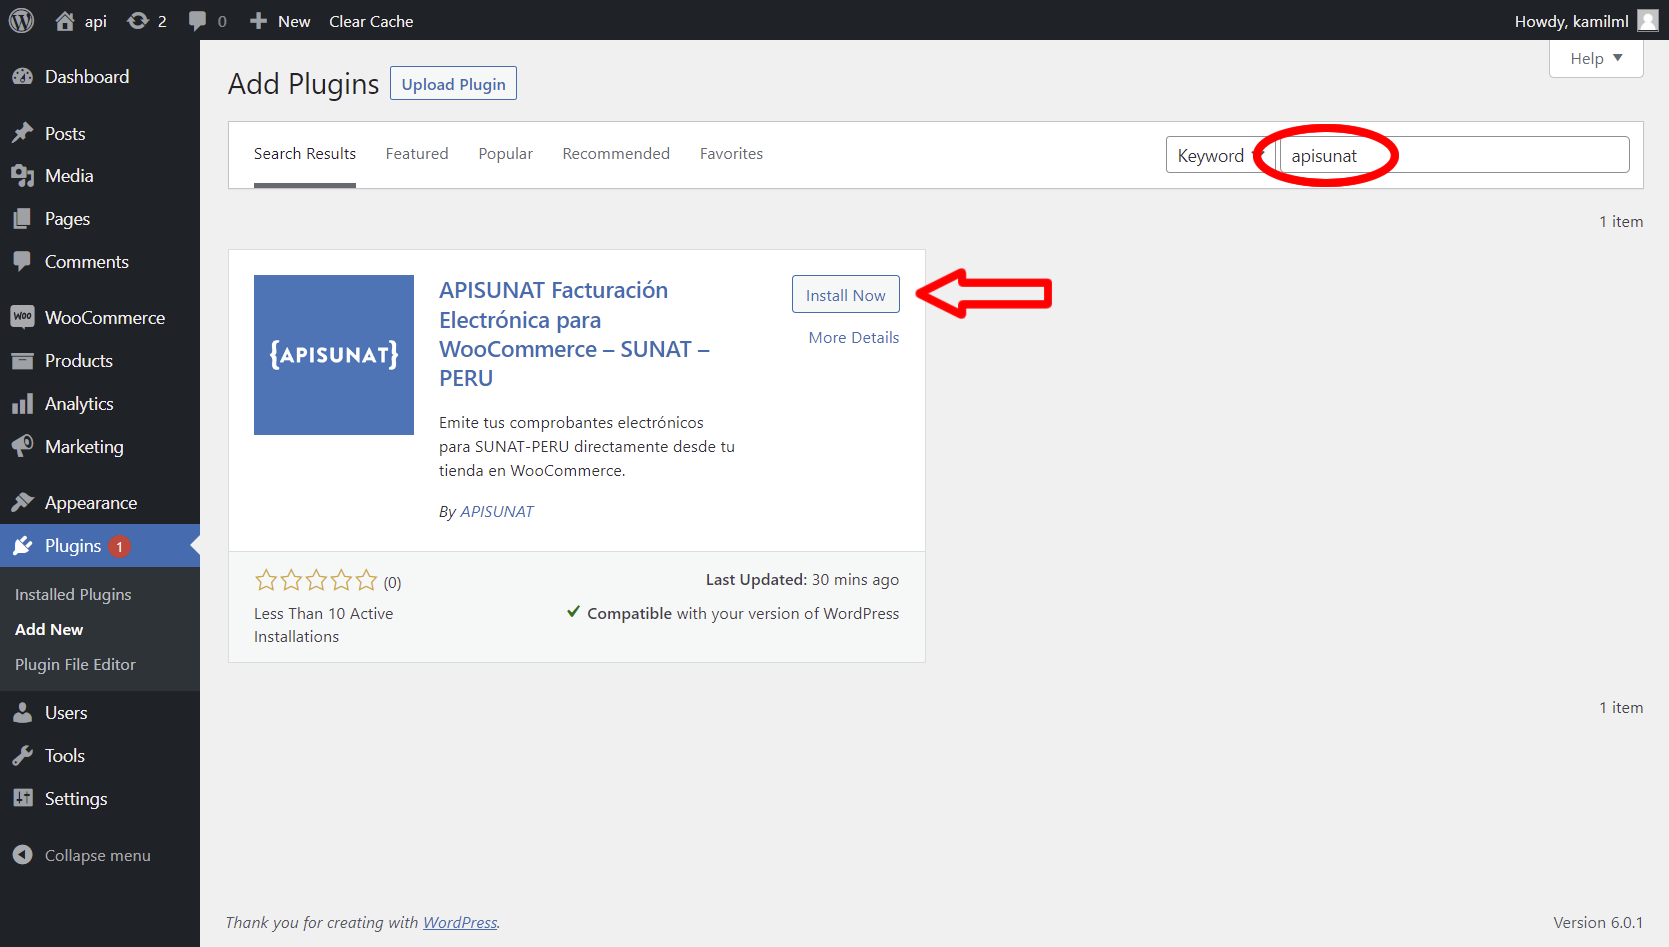Click the Collapse menu label
Image resolution: width=1669 pixels, height=947 pixels.
(x=98, y=856)
